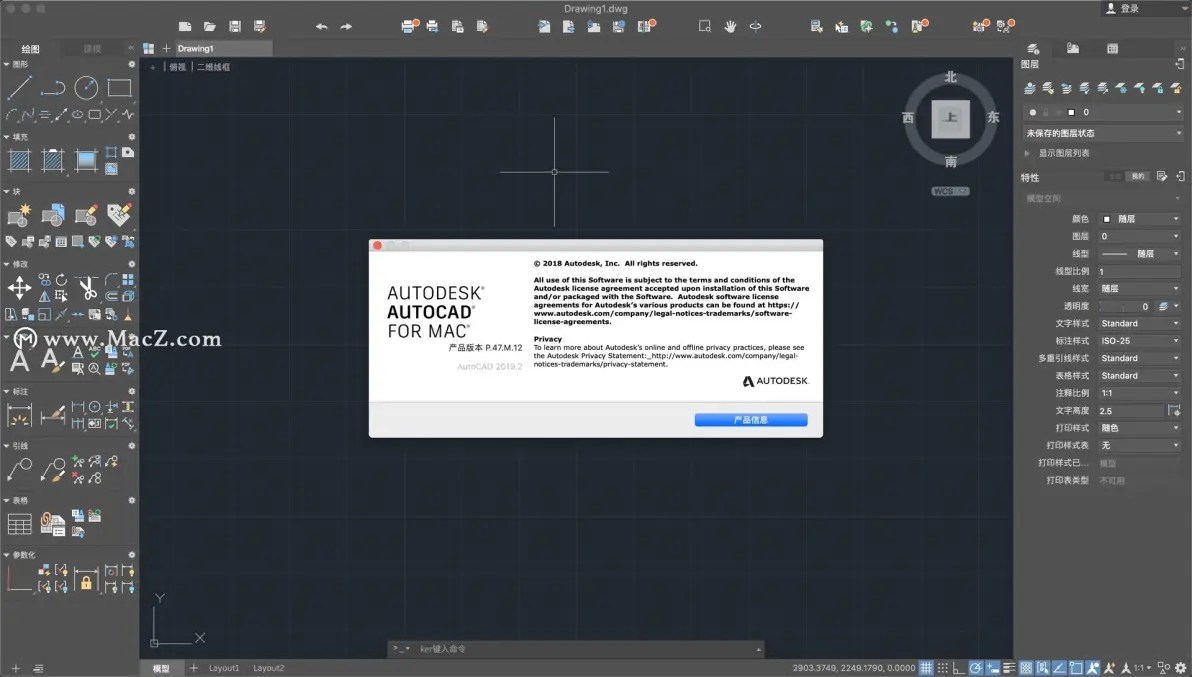Open the 标注样式 ISO-25 dropdown

[x=1140, y=341]
